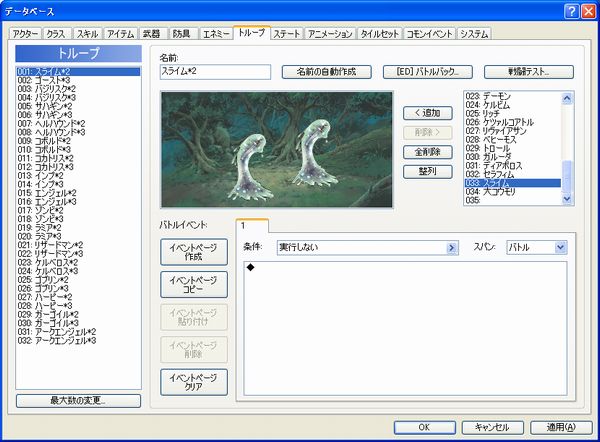The height and width of the screenshot is (442, 600).
Task: Select troop 016: エンジェル*3
Action: 78,202
